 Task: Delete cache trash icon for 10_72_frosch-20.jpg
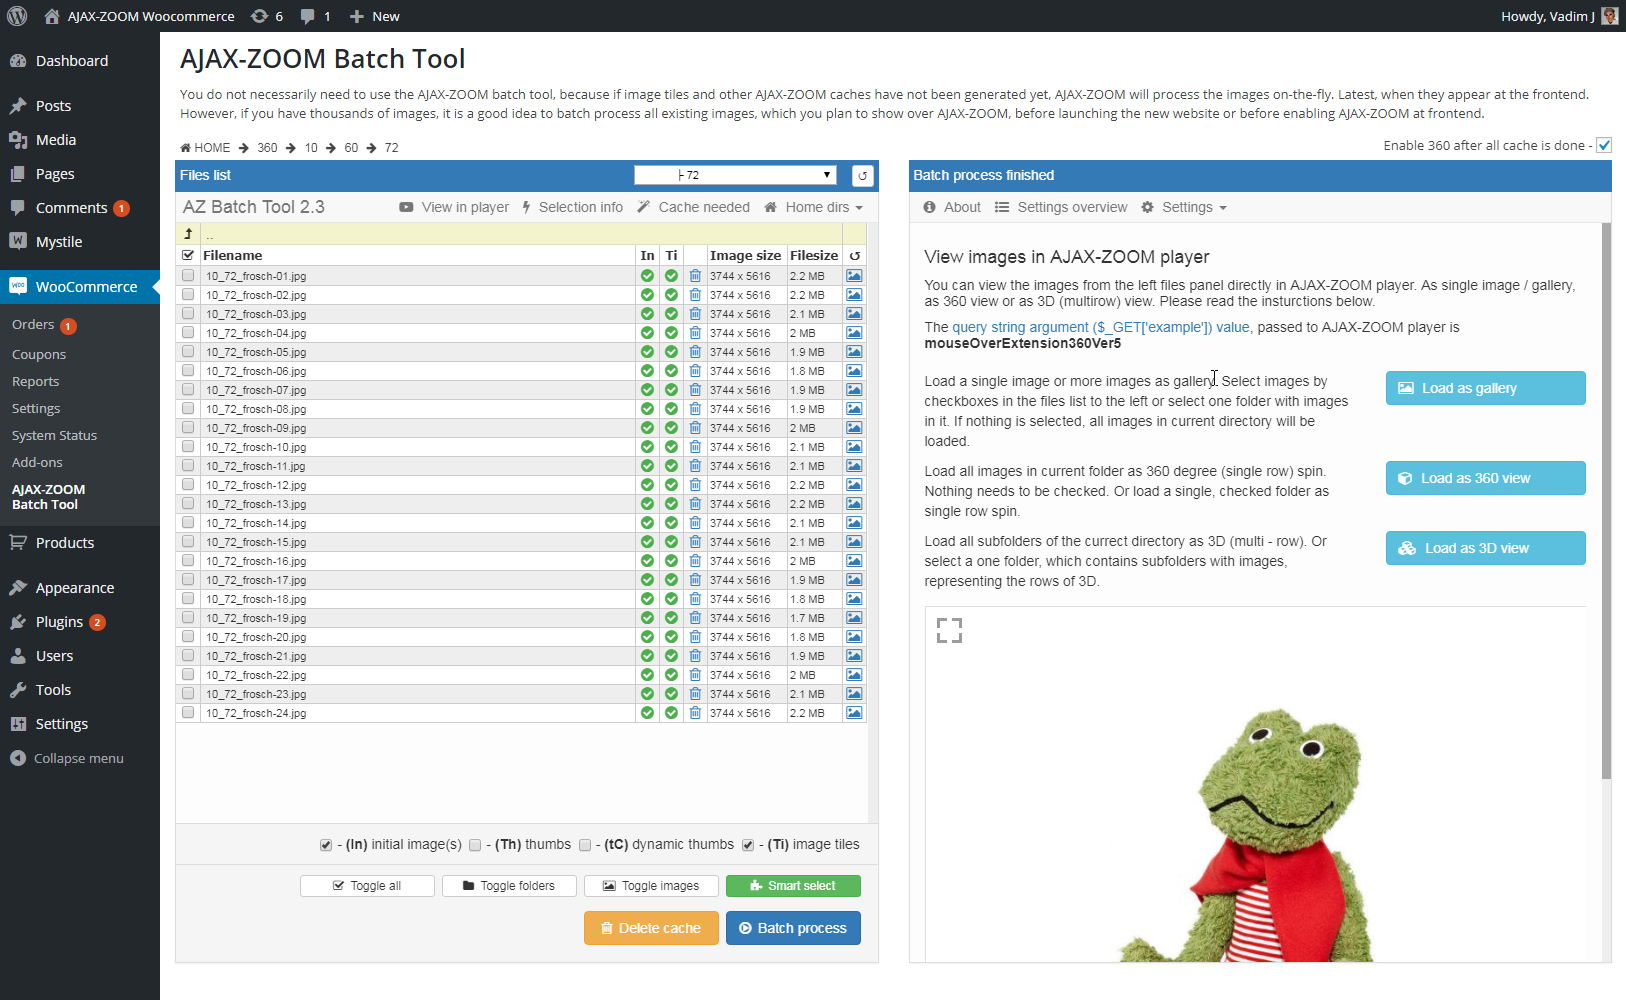click(x=695, y=637)
